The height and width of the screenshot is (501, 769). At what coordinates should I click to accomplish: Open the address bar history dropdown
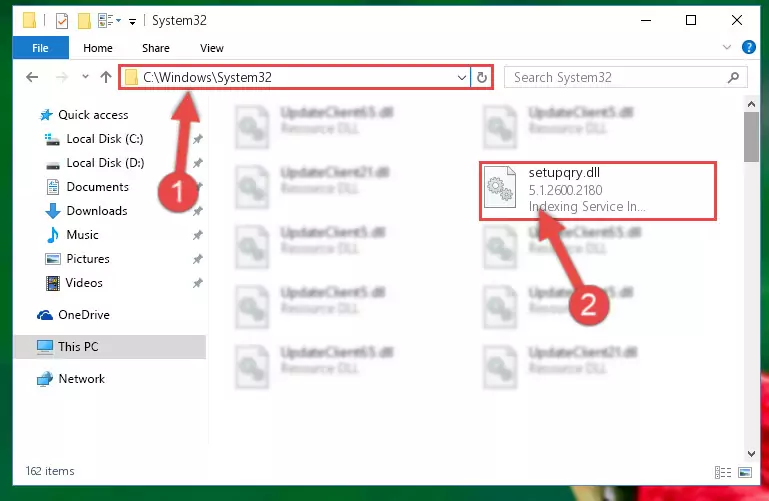(461, 77)
